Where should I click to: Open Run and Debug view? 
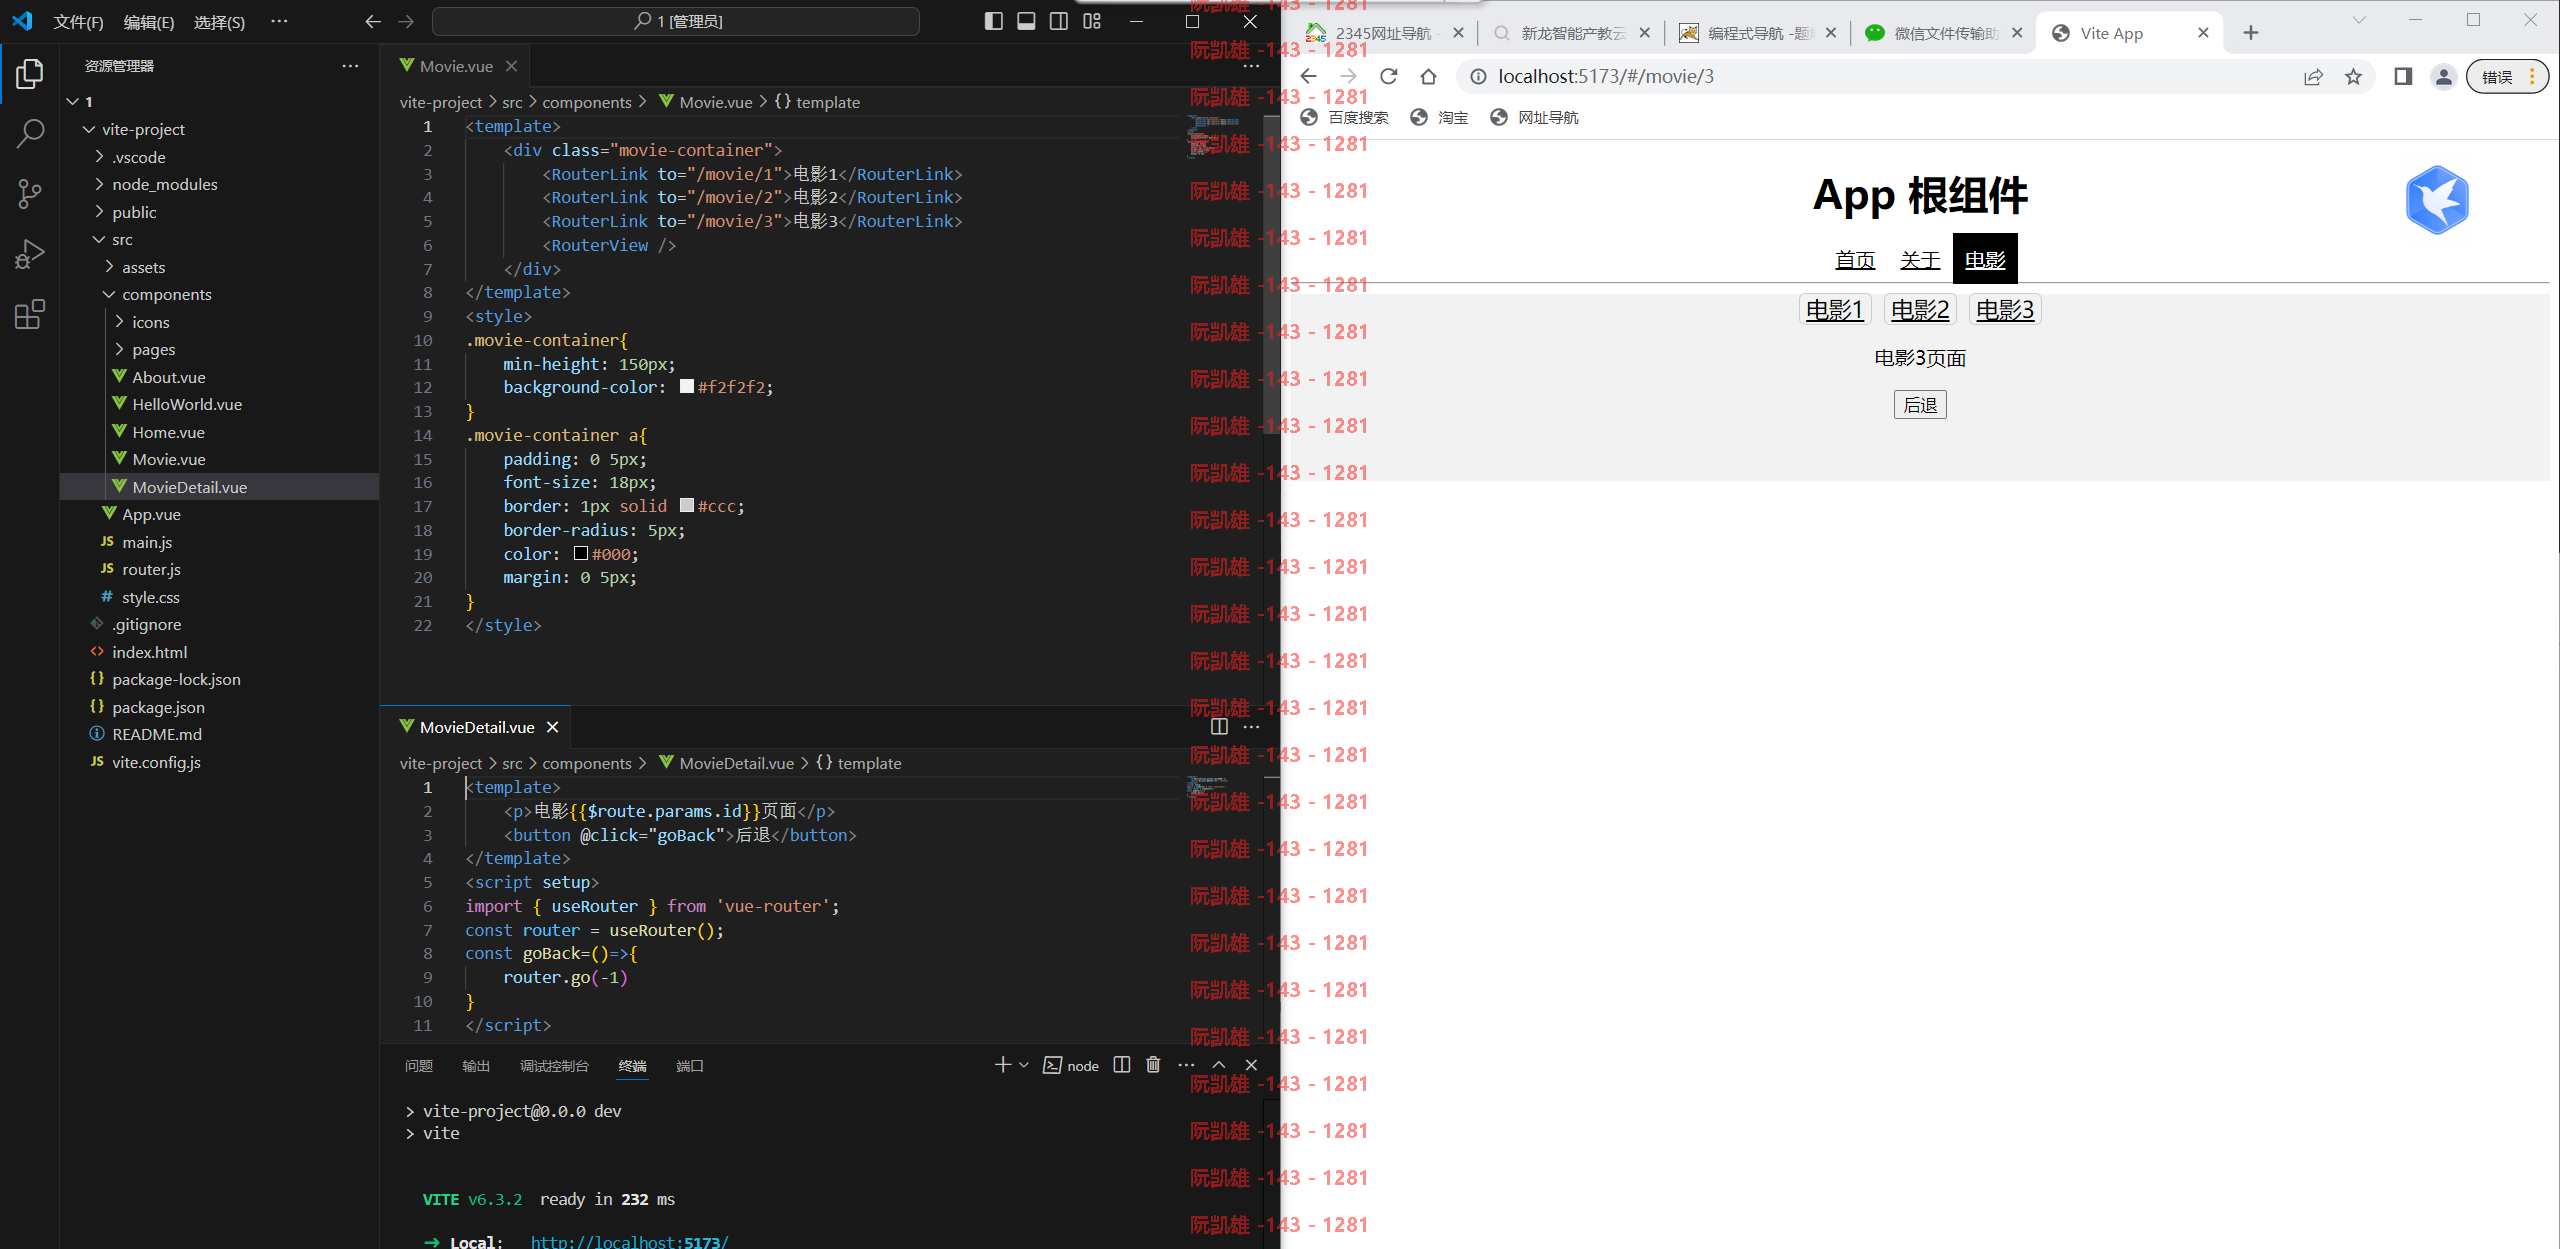pyautogui.click(x=30, y=254)
